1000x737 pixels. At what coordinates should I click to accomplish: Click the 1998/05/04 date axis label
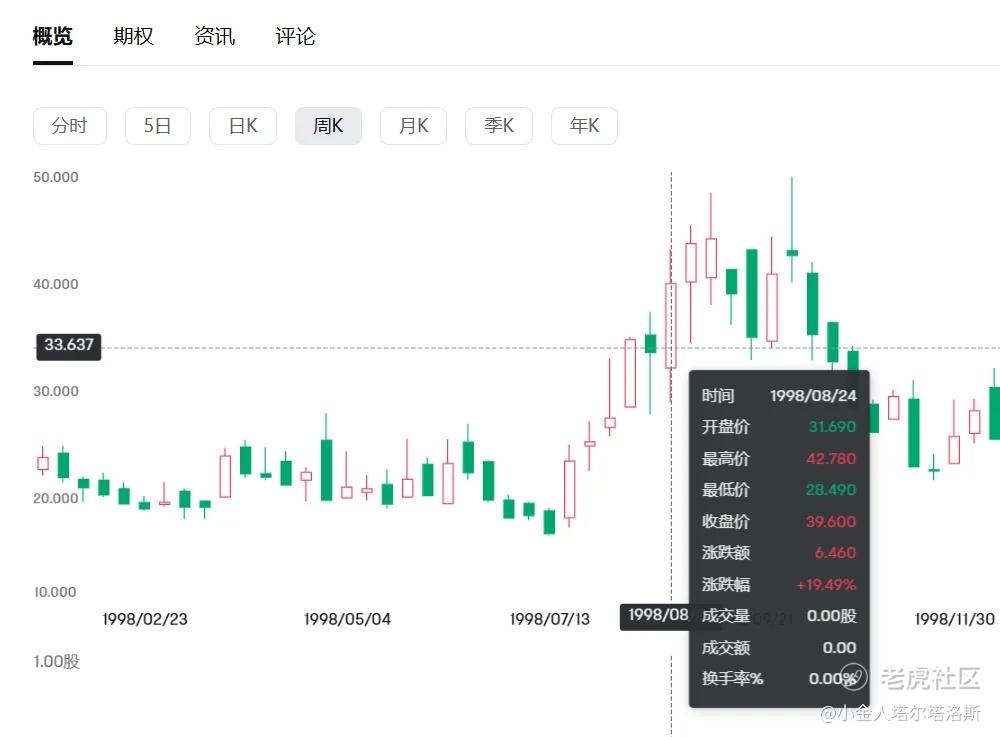point(348,619)
